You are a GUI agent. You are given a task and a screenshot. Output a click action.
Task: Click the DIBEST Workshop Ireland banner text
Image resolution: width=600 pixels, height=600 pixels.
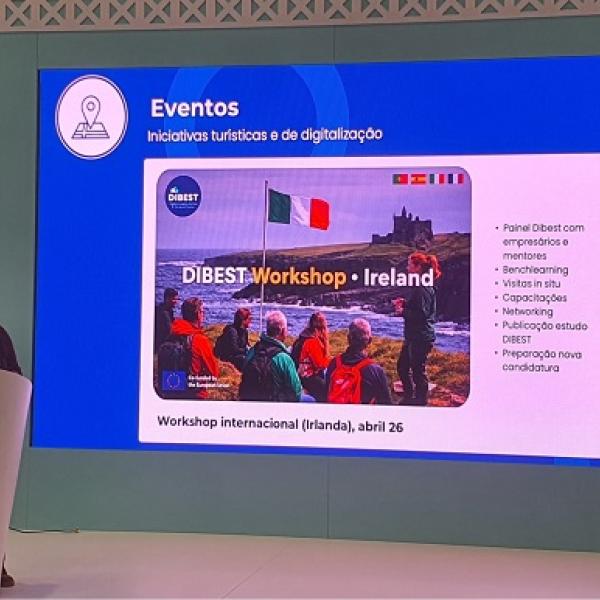coord(308,277)
